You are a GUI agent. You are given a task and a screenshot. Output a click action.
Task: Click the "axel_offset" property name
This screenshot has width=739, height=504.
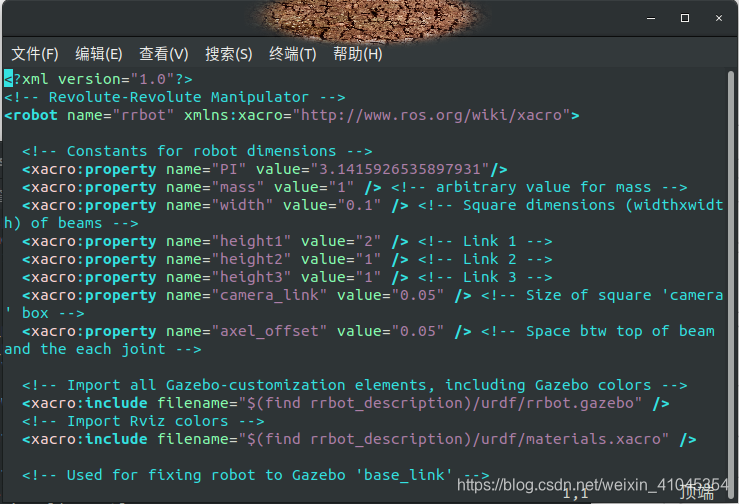[269, 331]
